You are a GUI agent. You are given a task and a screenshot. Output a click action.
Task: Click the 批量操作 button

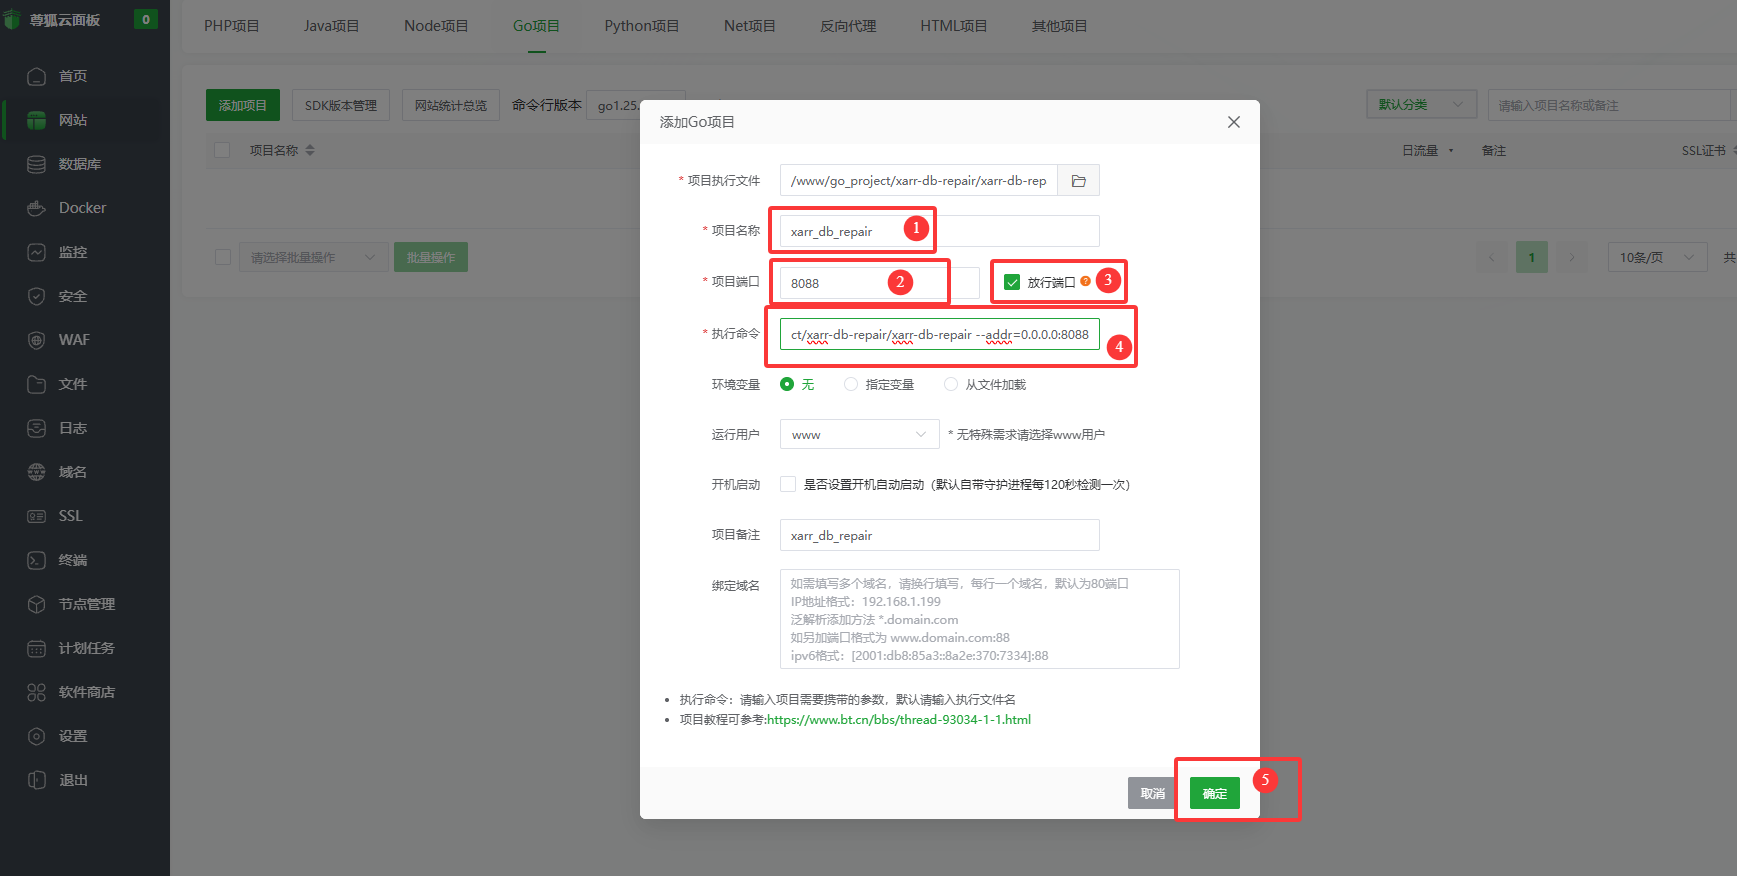point(431,257)
